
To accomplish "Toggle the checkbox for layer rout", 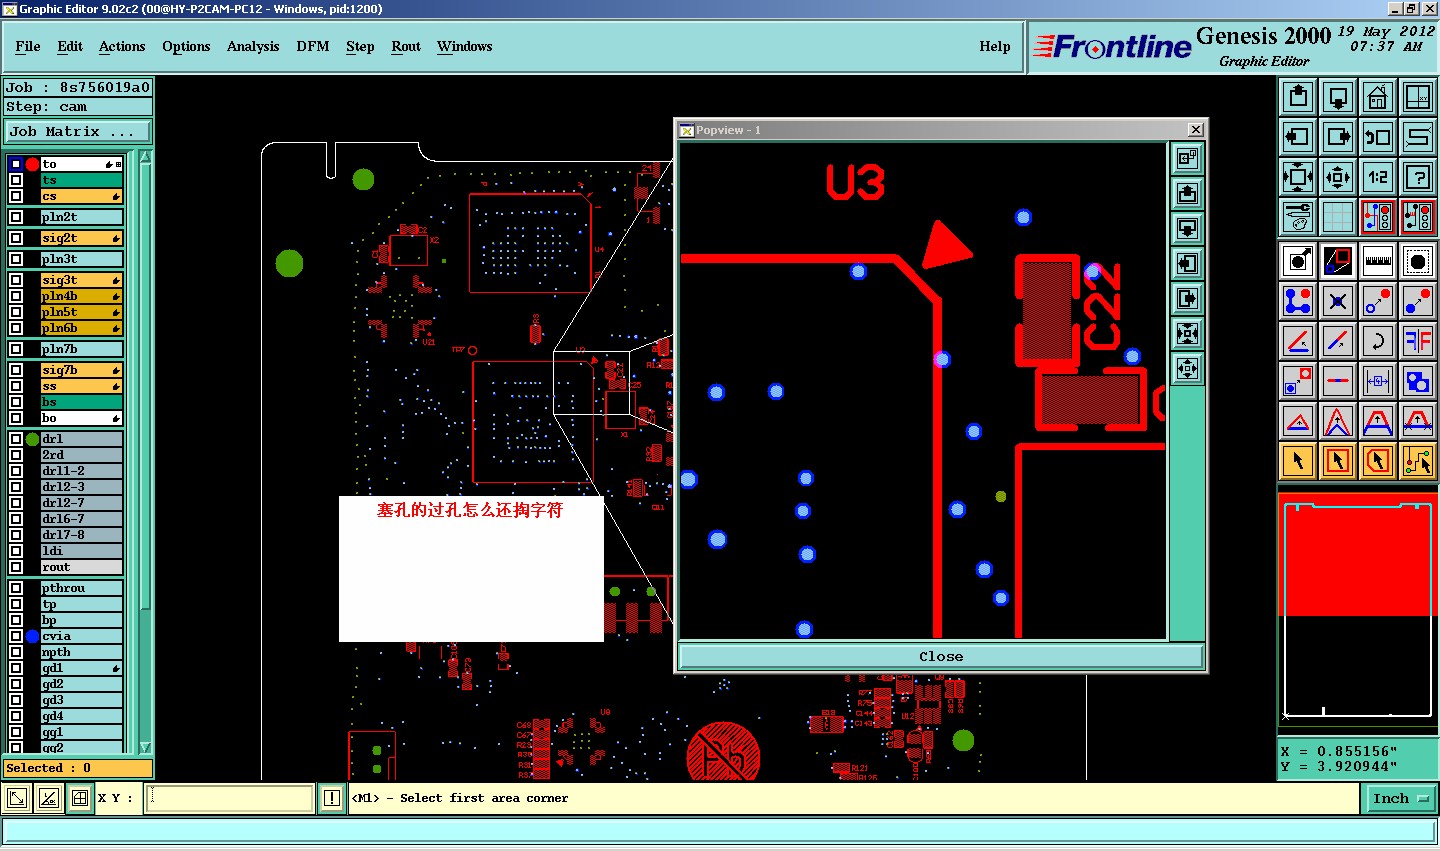I will tap(16, 567).
